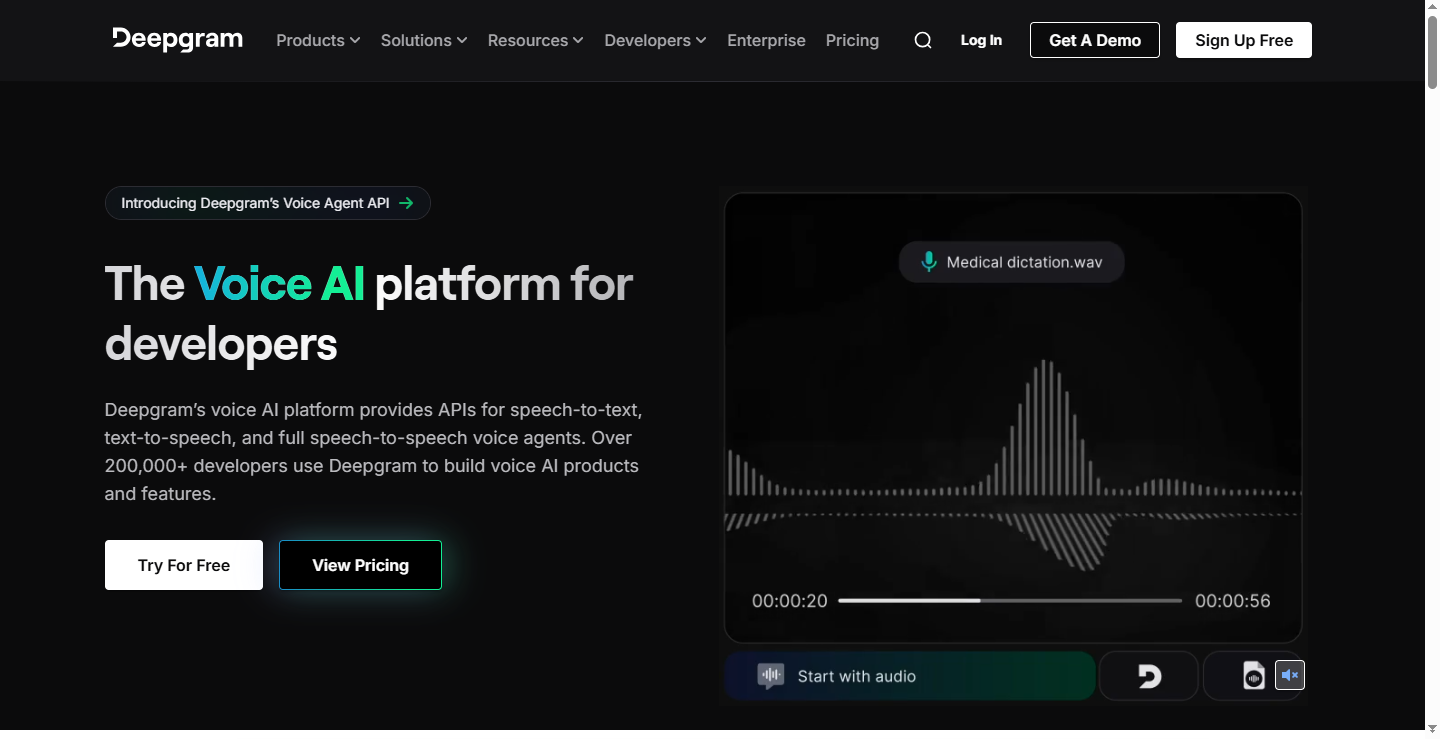Click the 00:00:56 total duration

(x=1233, y=601)
